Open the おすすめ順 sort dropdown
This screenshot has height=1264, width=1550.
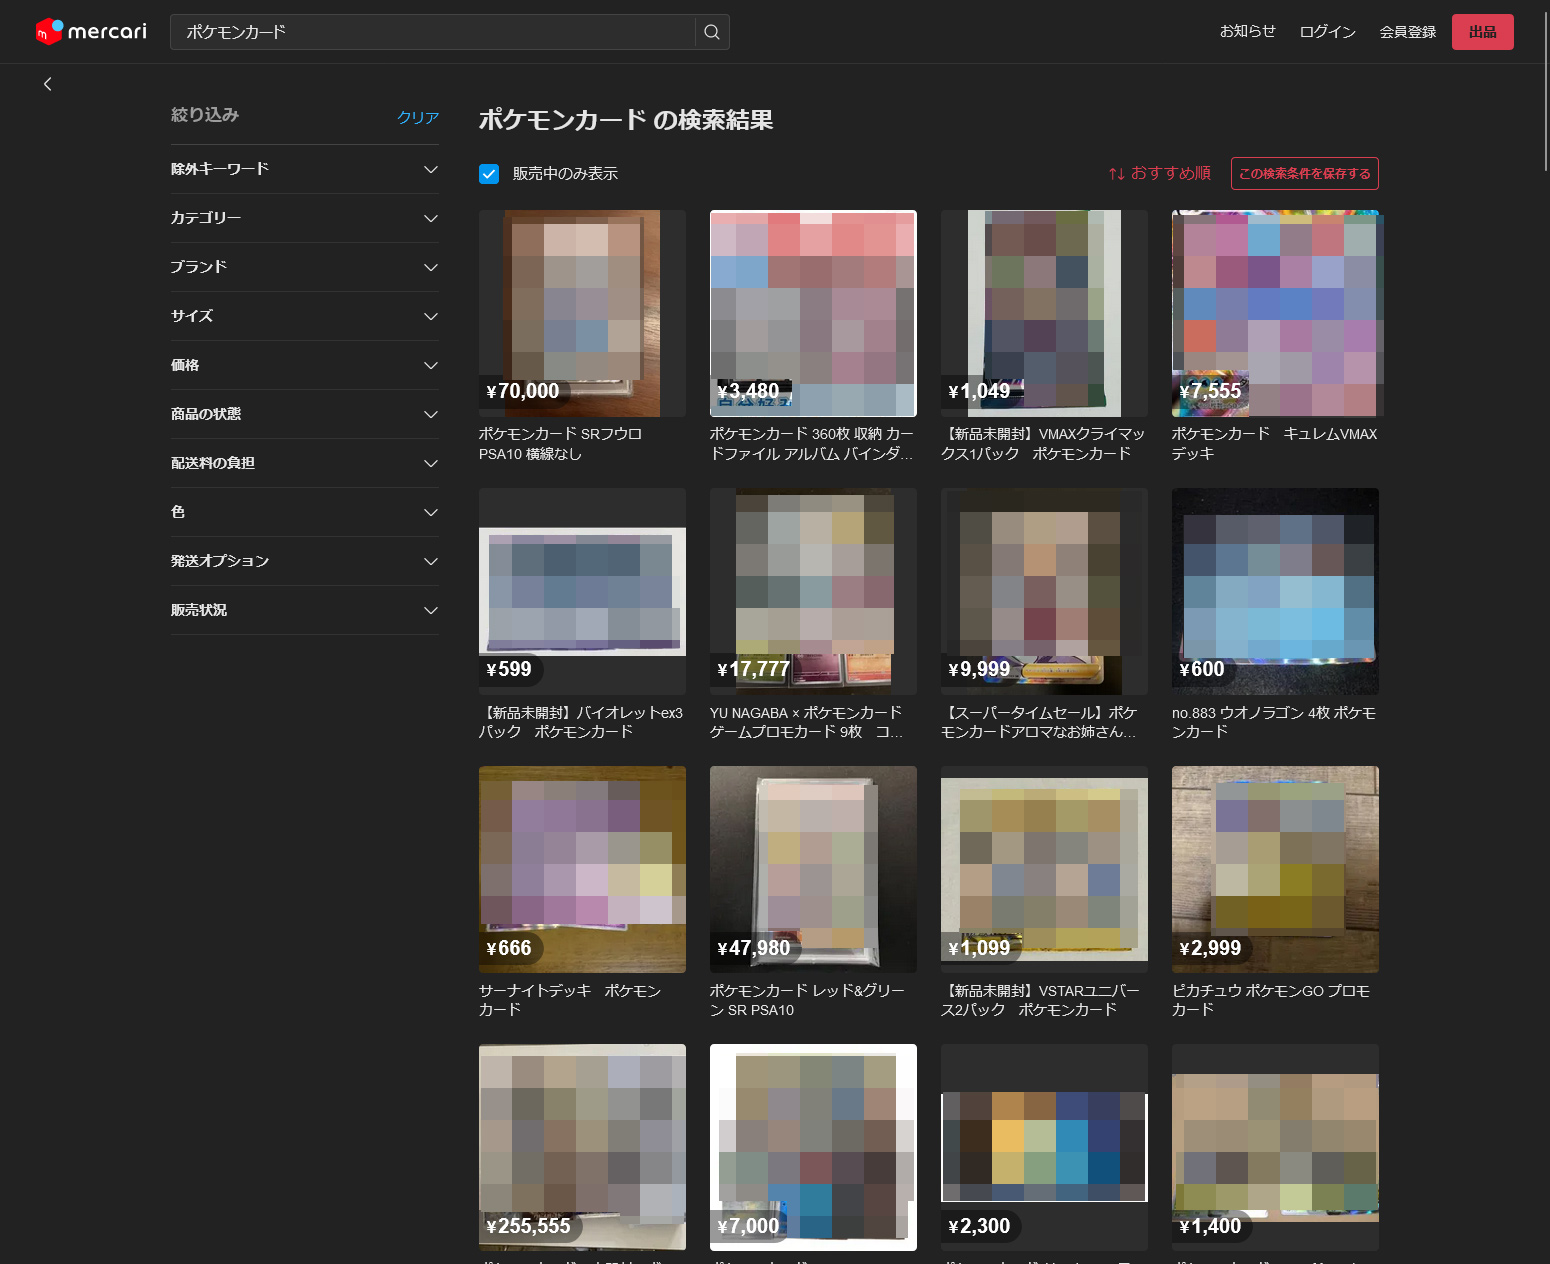(x=1160, y=174)
